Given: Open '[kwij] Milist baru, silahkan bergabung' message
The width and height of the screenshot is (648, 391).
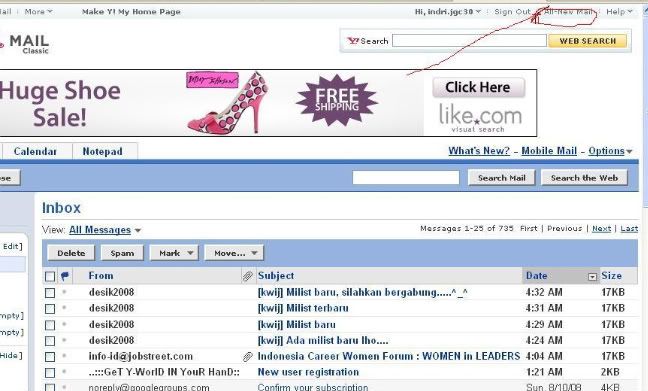Looking at the screenshot, I should point(362,293).
